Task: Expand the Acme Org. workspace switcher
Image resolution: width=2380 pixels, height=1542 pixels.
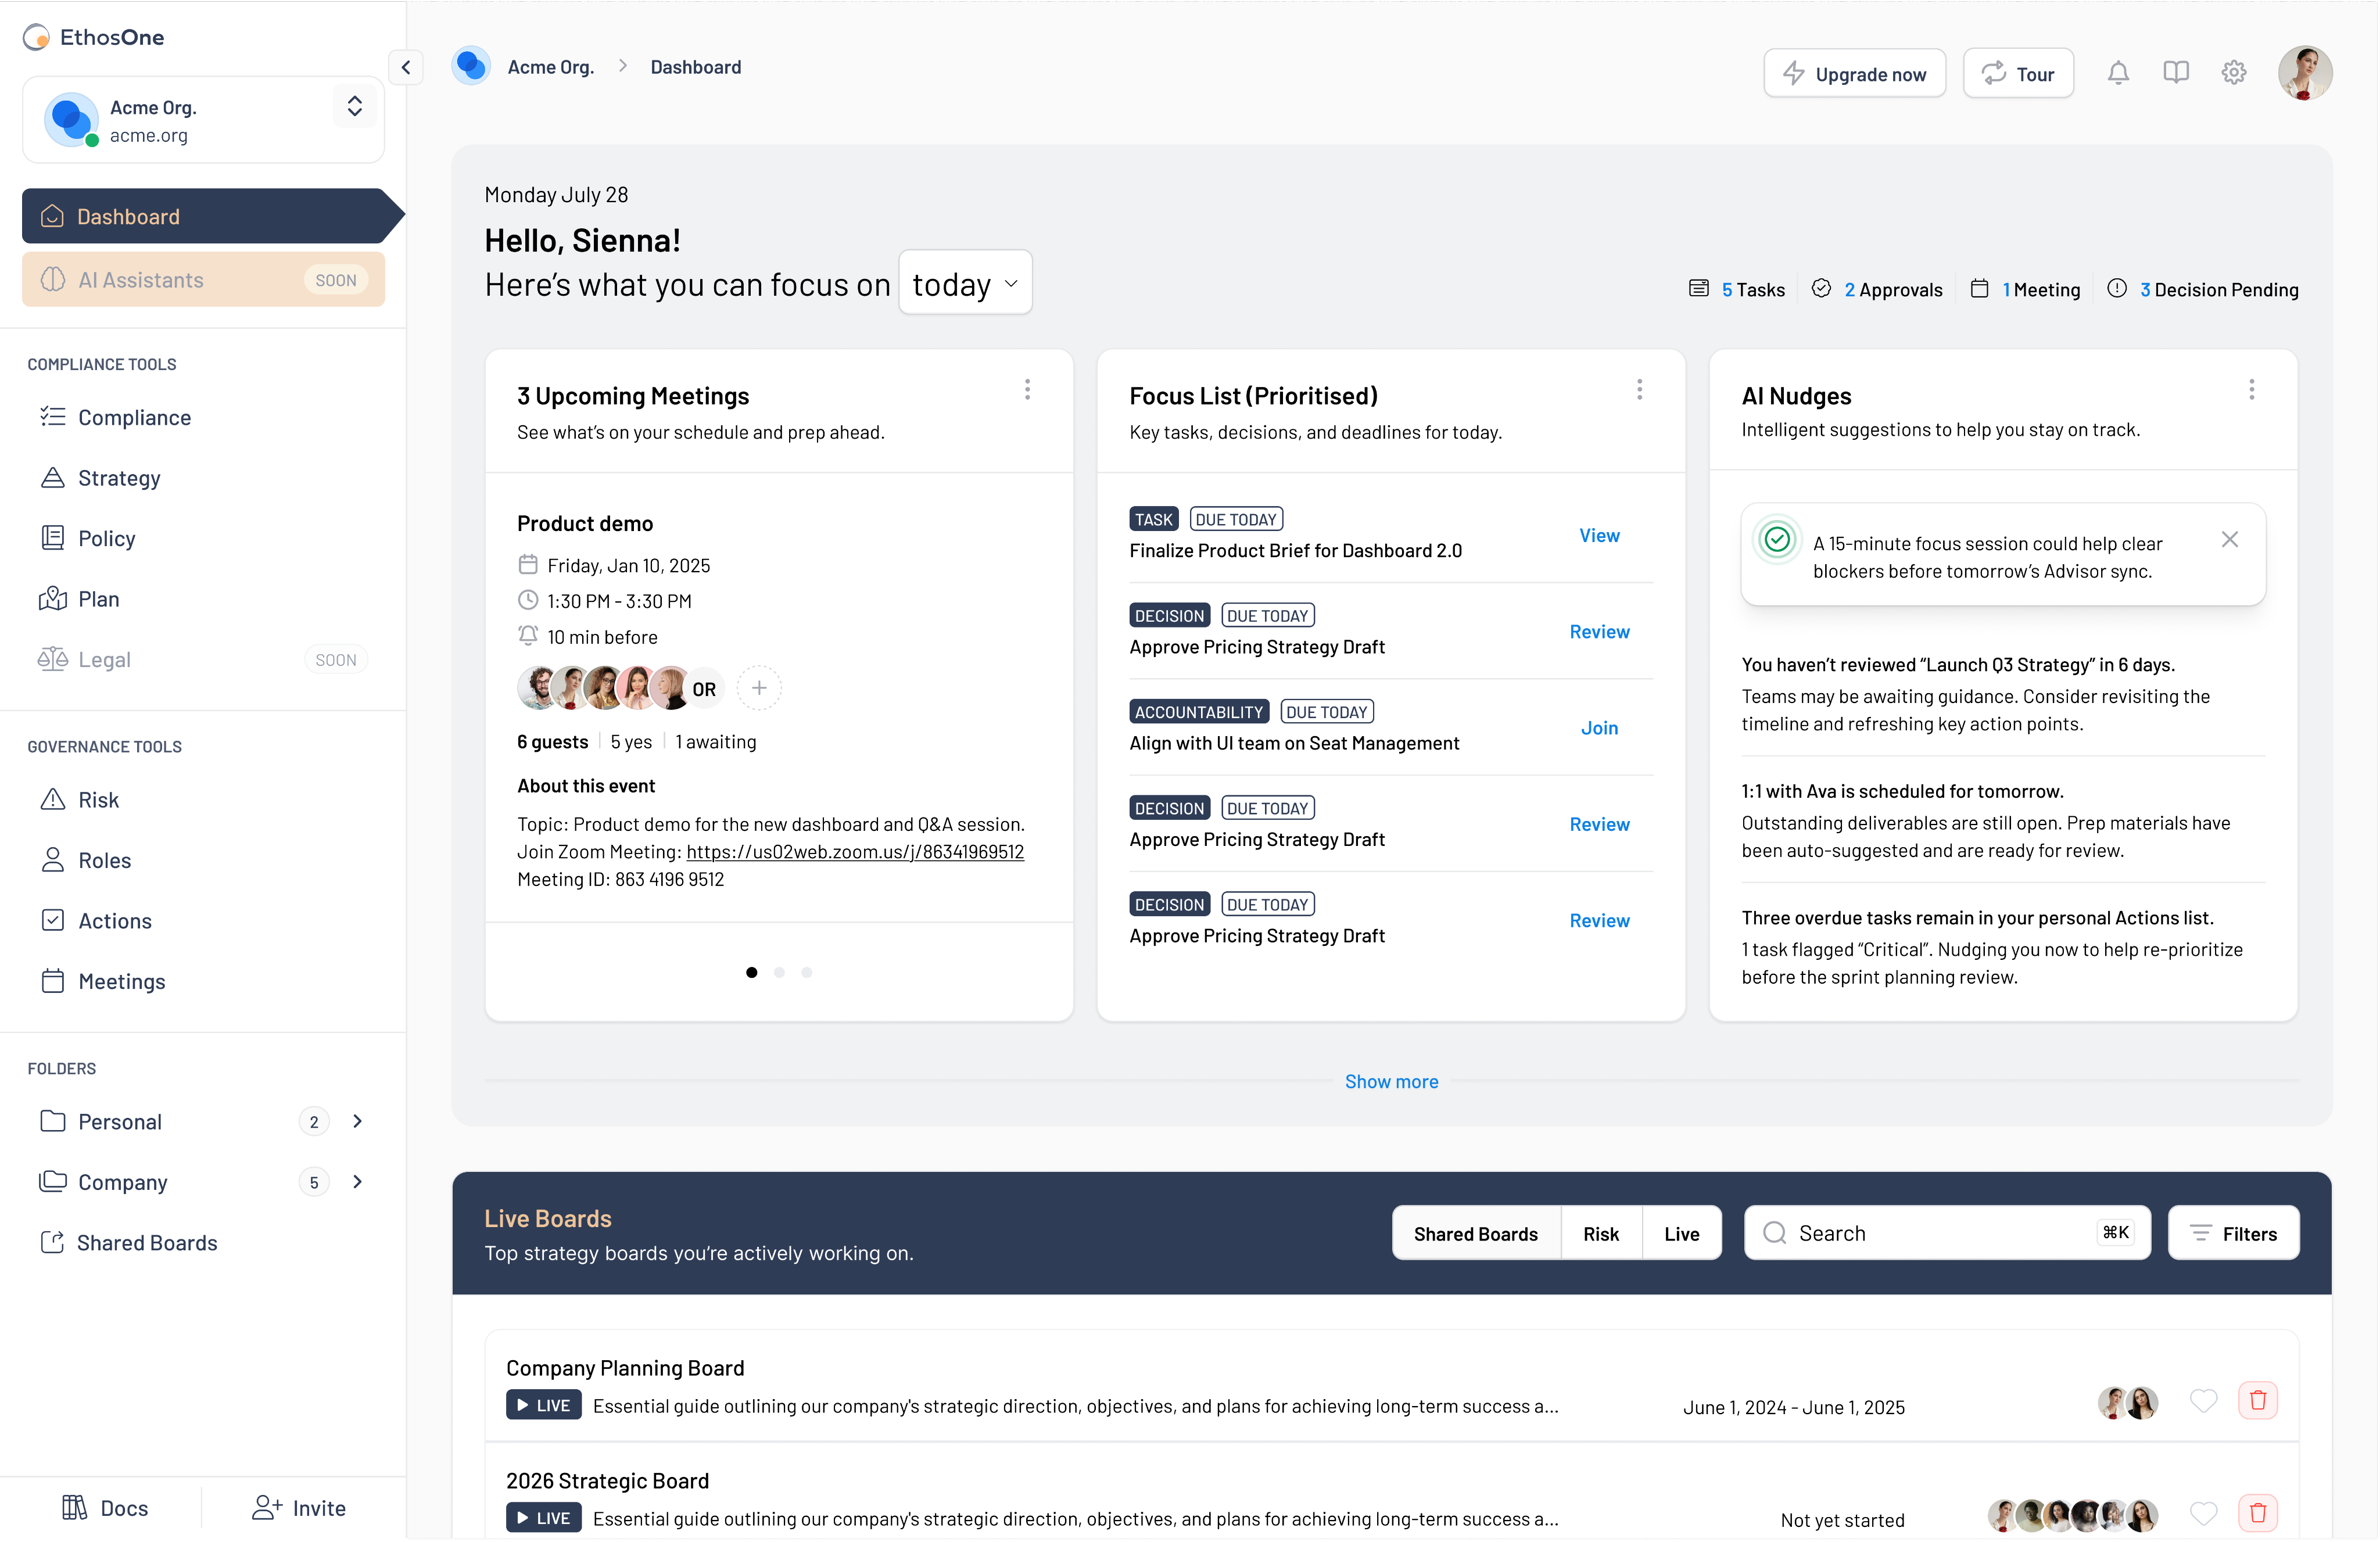Action: coord(354,107)
